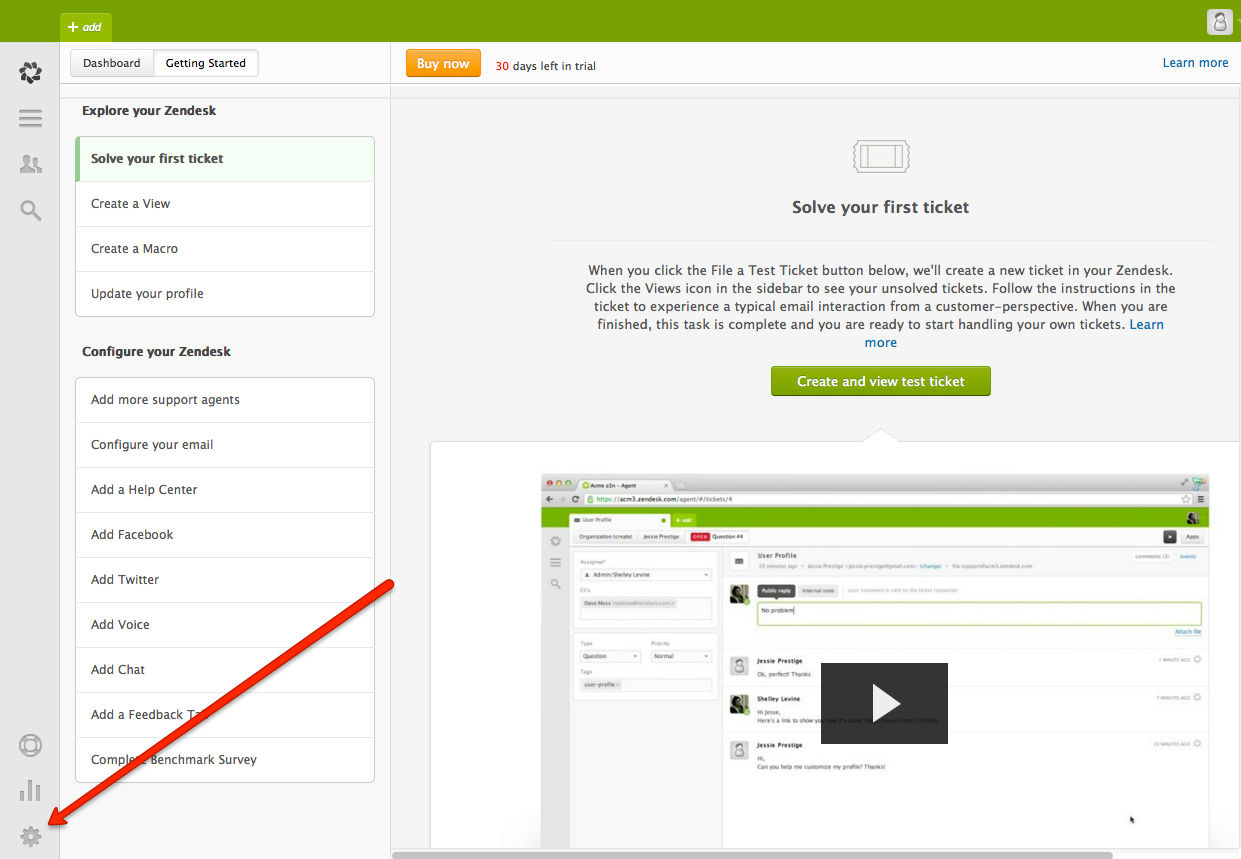Open the Learn more link at top right

click(1195, 62)
